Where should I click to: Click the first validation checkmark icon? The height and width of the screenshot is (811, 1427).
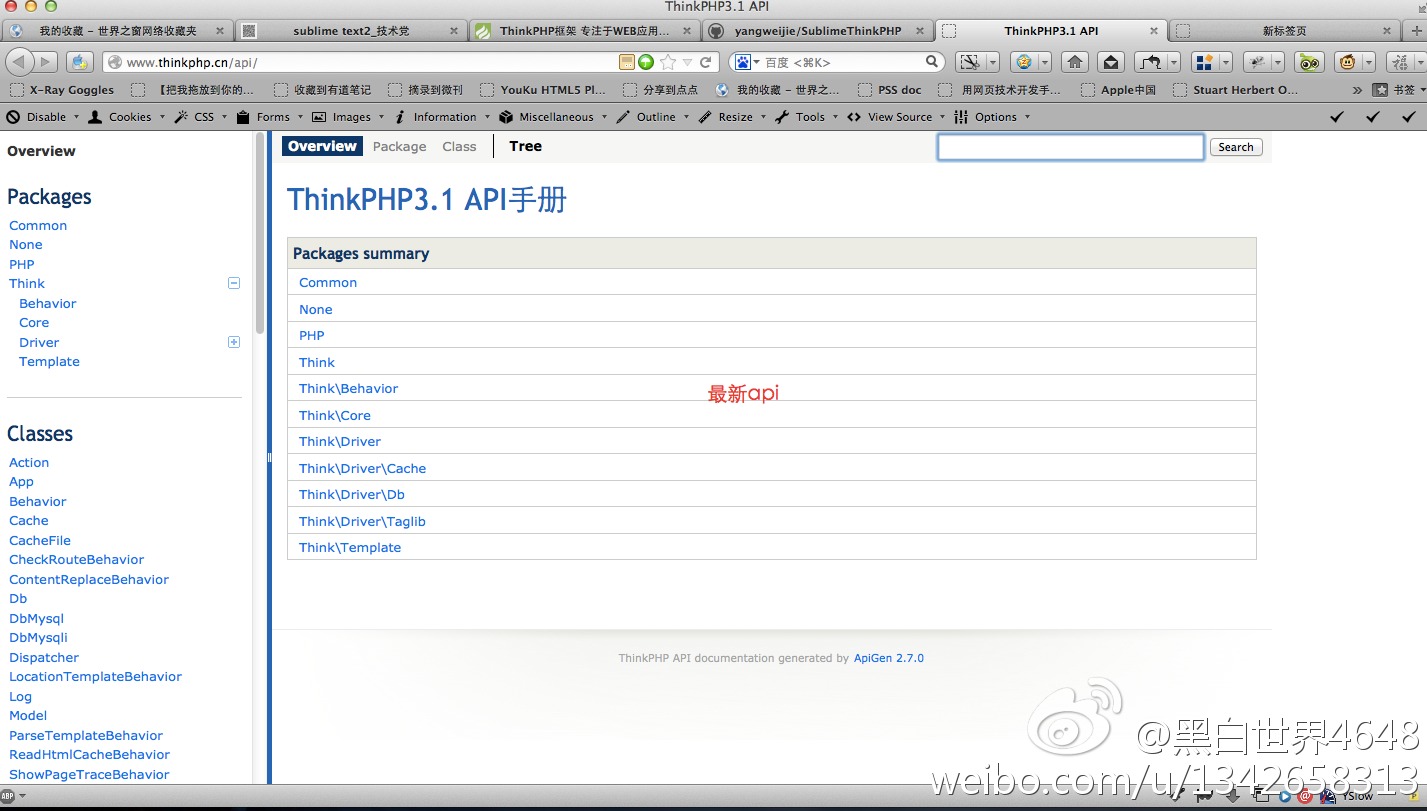pos(1337,117)
